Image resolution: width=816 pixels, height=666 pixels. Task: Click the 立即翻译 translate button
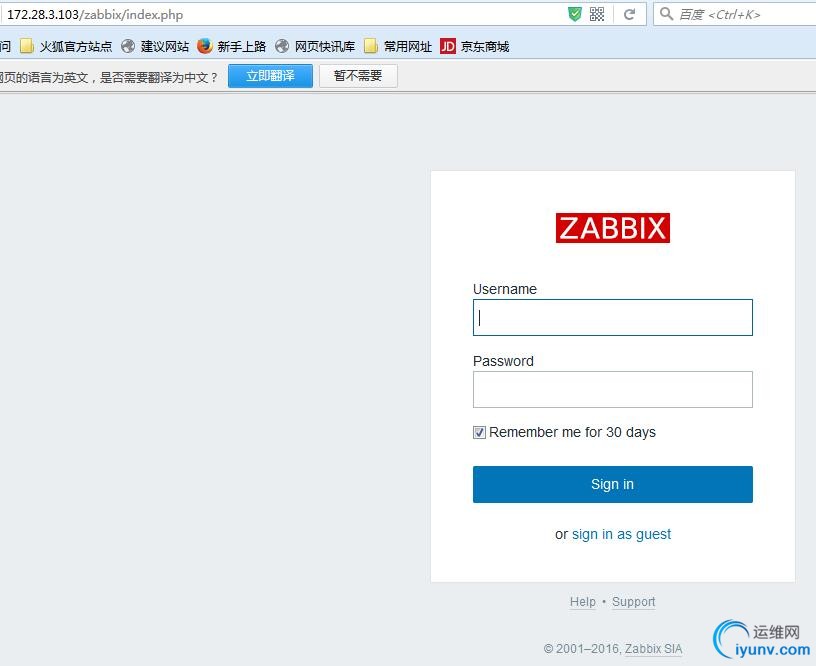(270, 76)
